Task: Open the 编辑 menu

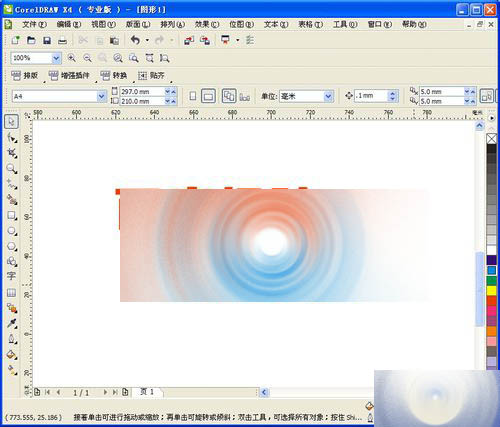Action: [69, 24]
